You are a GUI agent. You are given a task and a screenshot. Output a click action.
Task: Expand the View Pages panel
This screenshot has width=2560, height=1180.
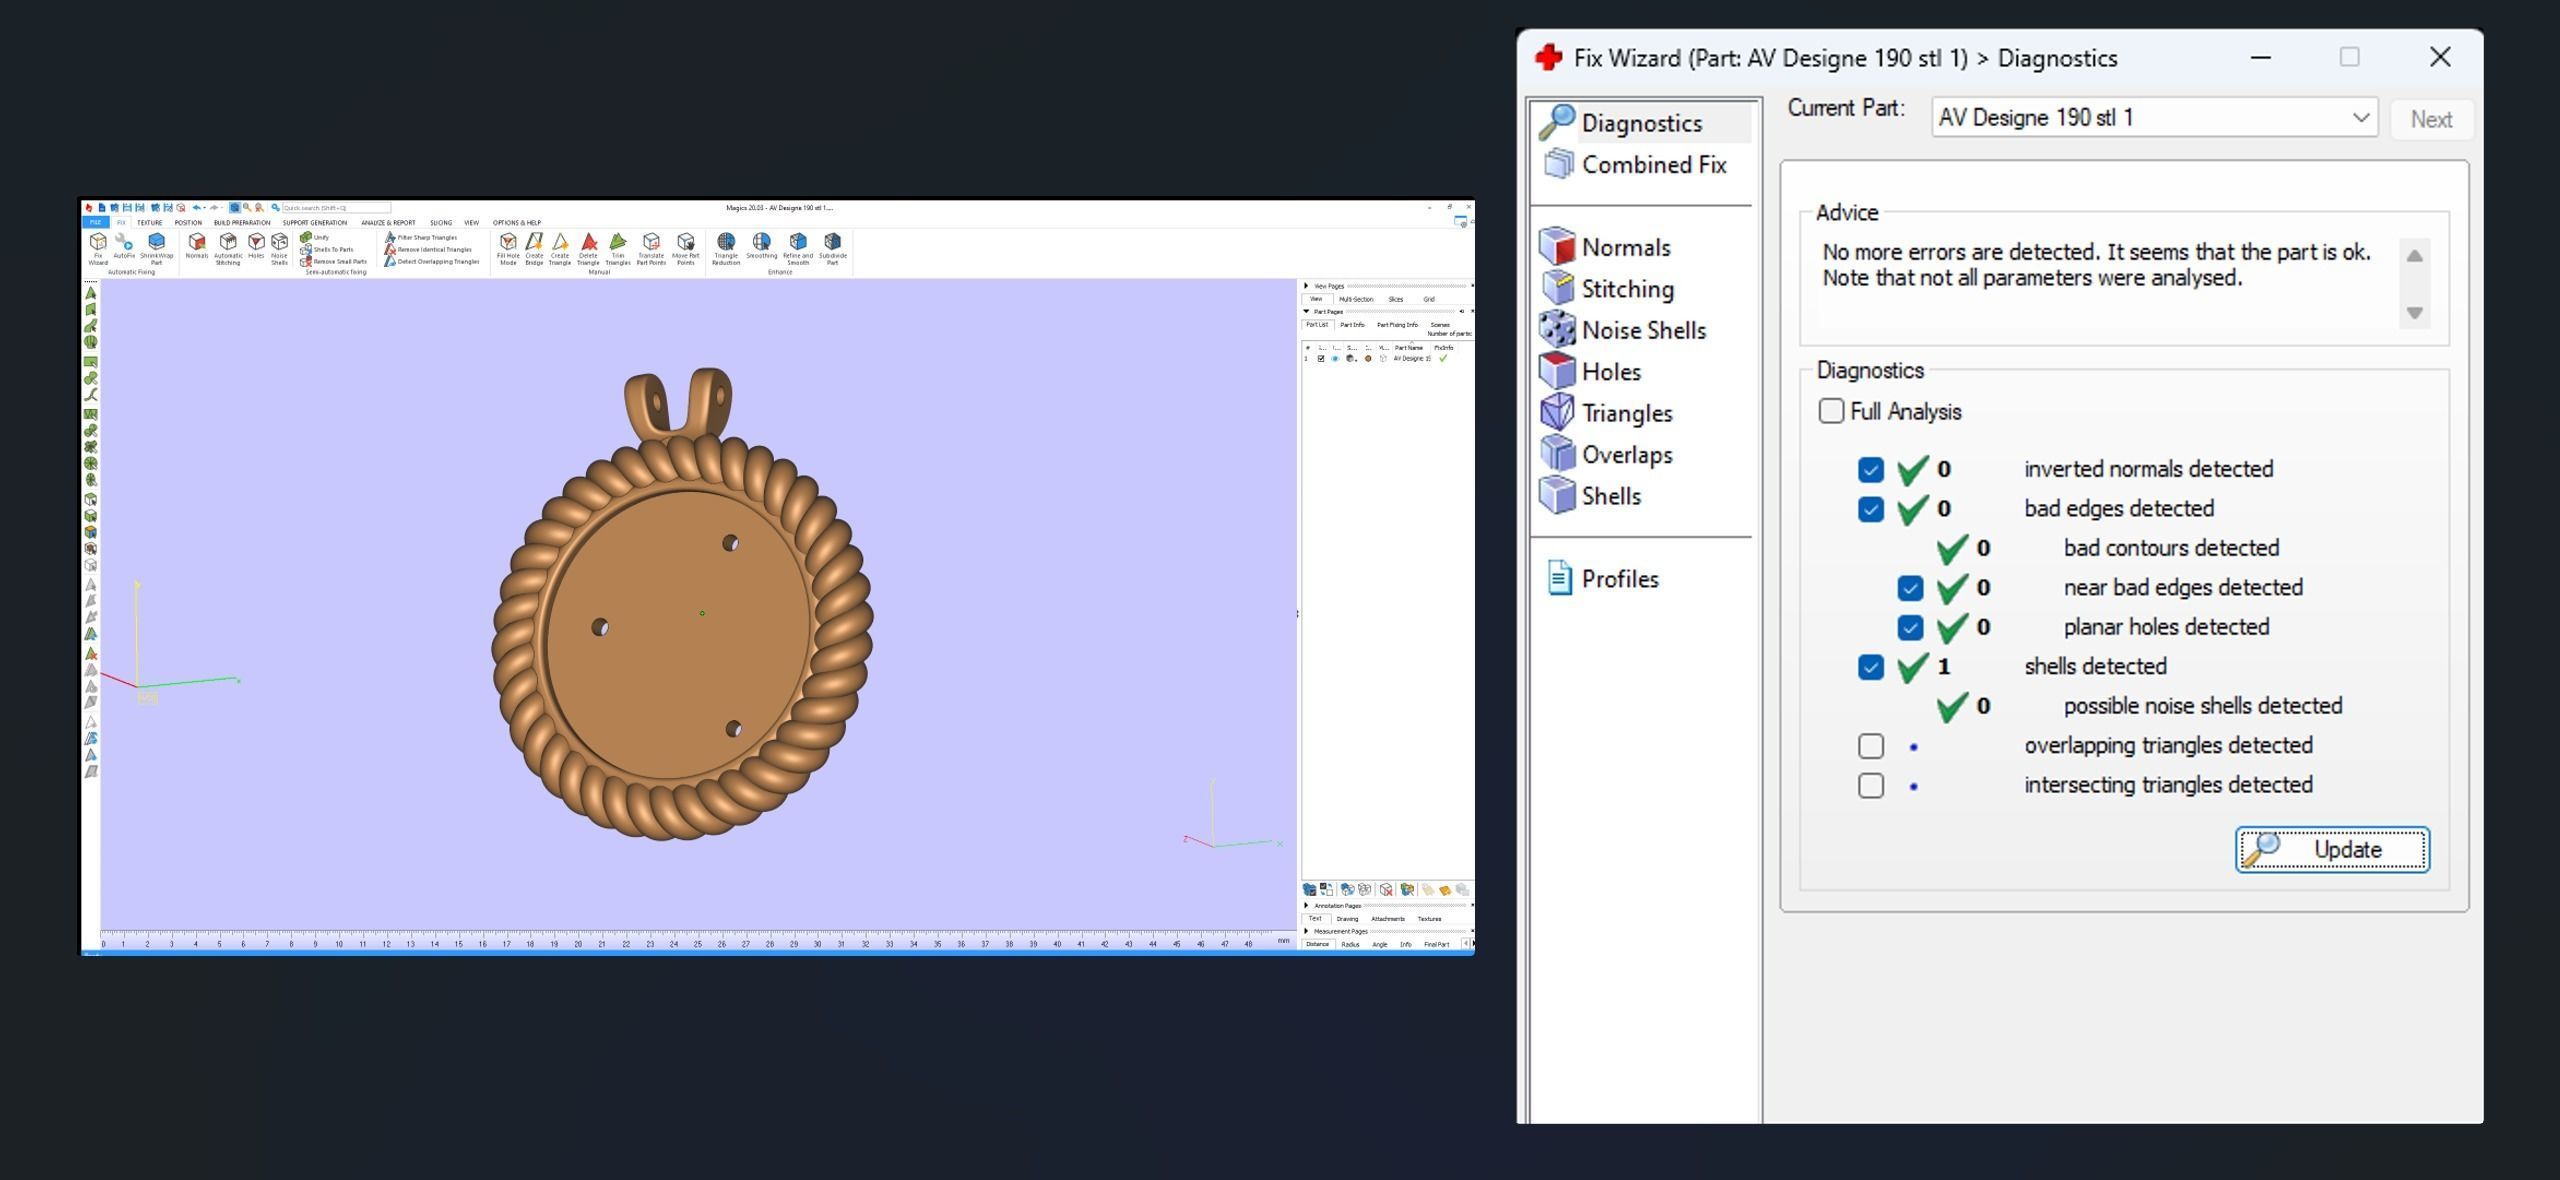(x=1306, y=286)
